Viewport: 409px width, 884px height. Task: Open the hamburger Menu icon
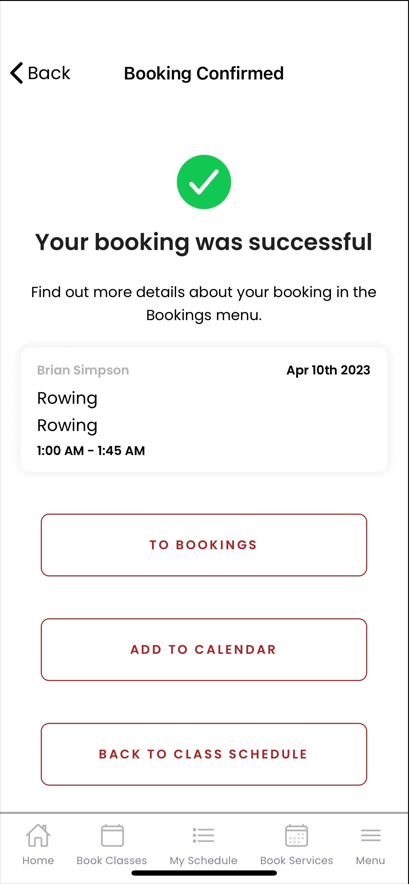(371, 835)
